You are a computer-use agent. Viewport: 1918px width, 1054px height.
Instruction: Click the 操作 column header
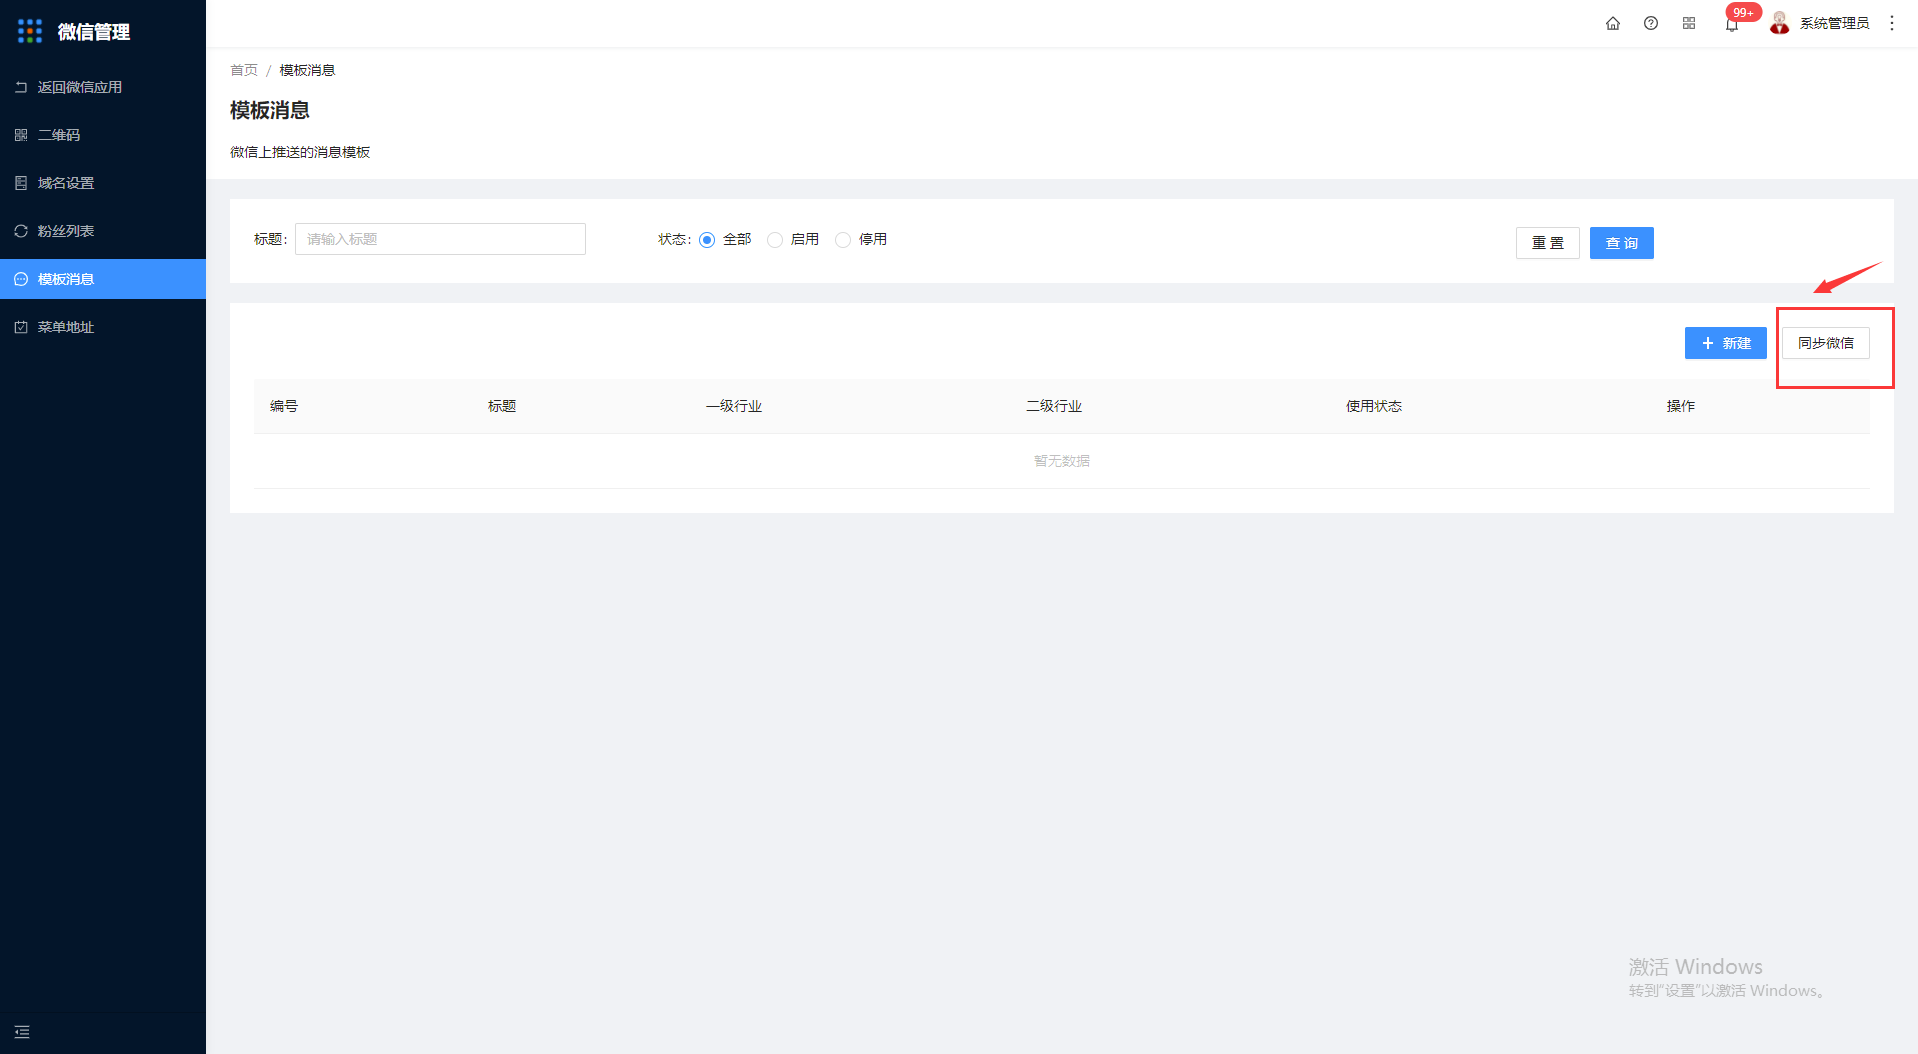point(1681,406)
